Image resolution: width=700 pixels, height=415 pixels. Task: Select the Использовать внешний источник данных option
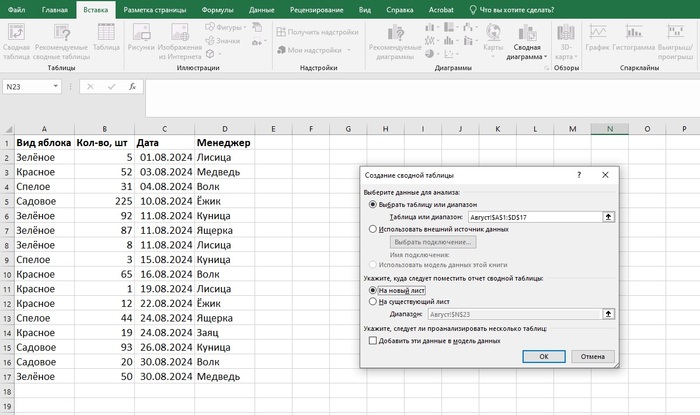tap(374, 228)
